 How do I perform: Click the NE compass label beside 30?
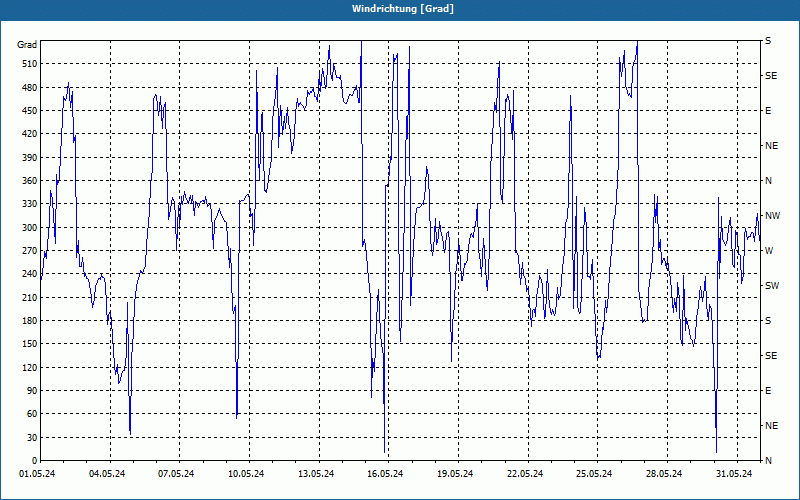pyautogui.click(x=772, y=426)
